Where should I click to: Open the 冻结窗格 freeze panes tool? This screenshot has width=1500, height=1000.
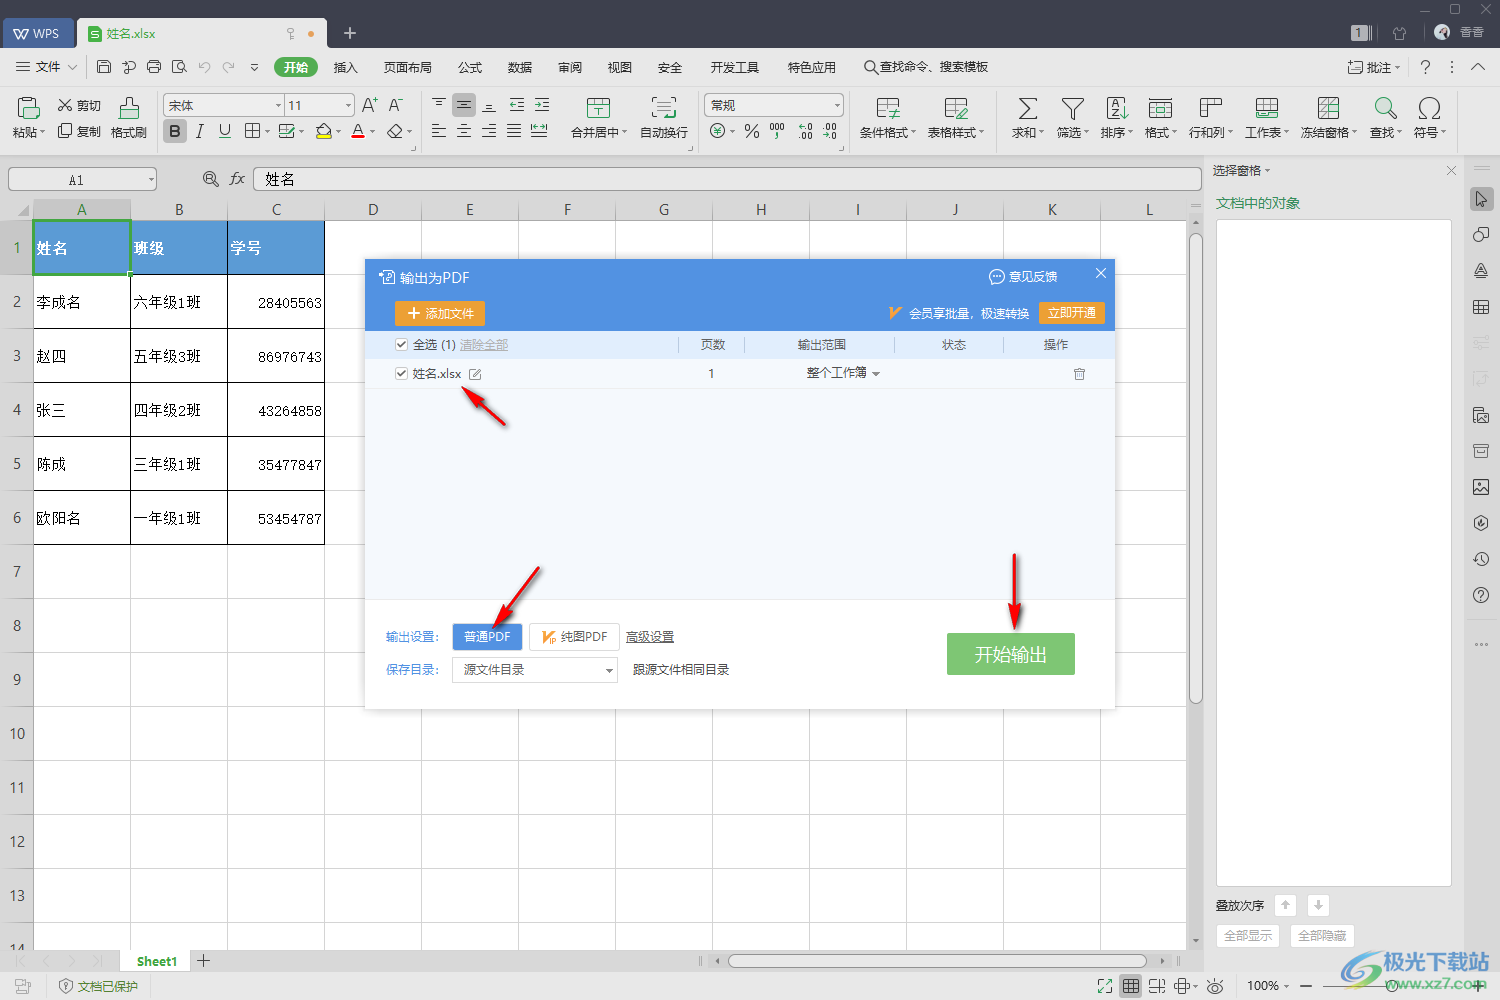click(x=1328, y=117)
